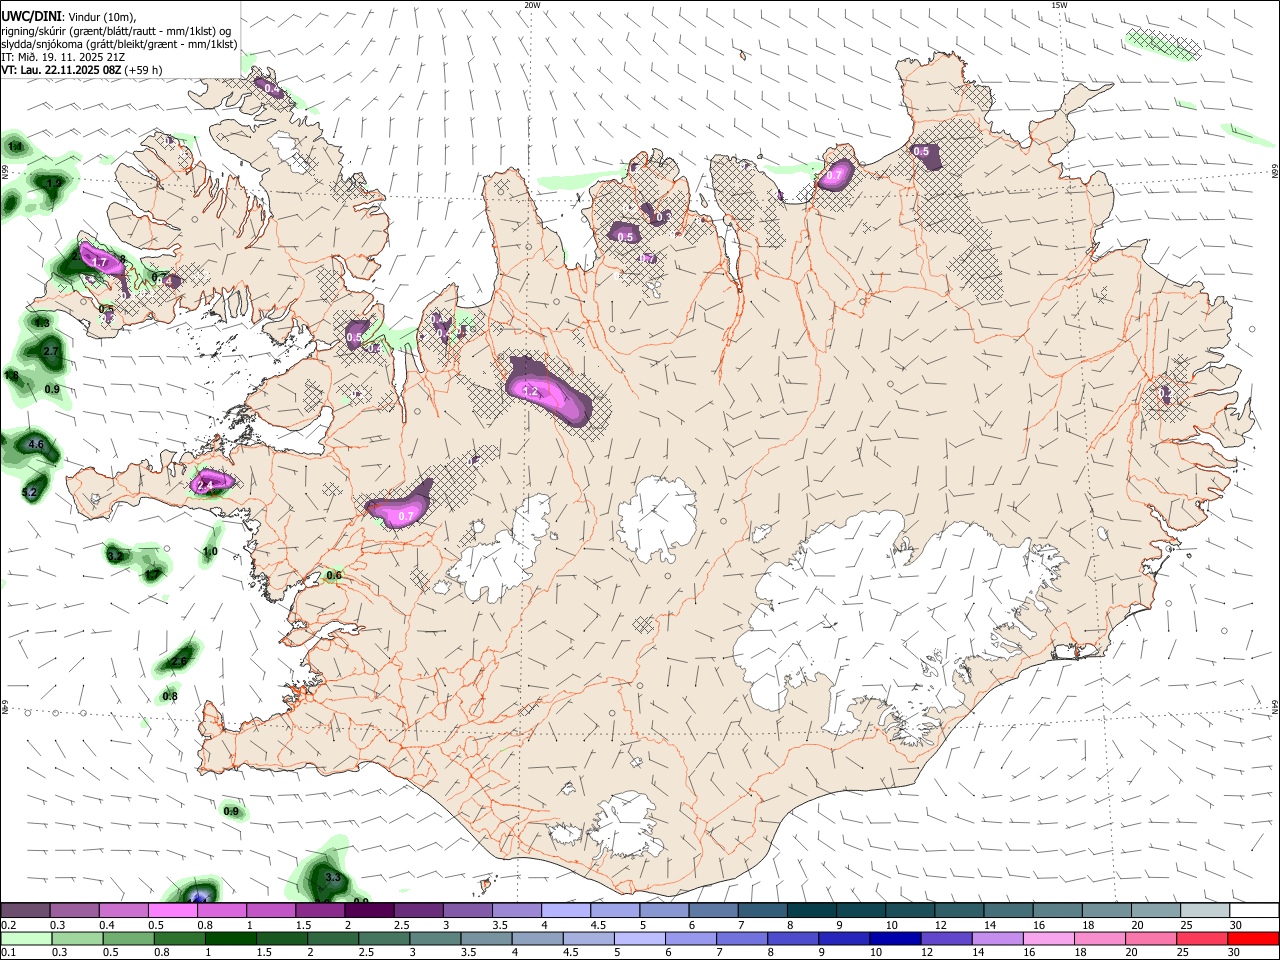Click the pale green 0.1 swatch, lower legend row
The height and width of the screenshot is (960, 1280).
tap(25, 938)
